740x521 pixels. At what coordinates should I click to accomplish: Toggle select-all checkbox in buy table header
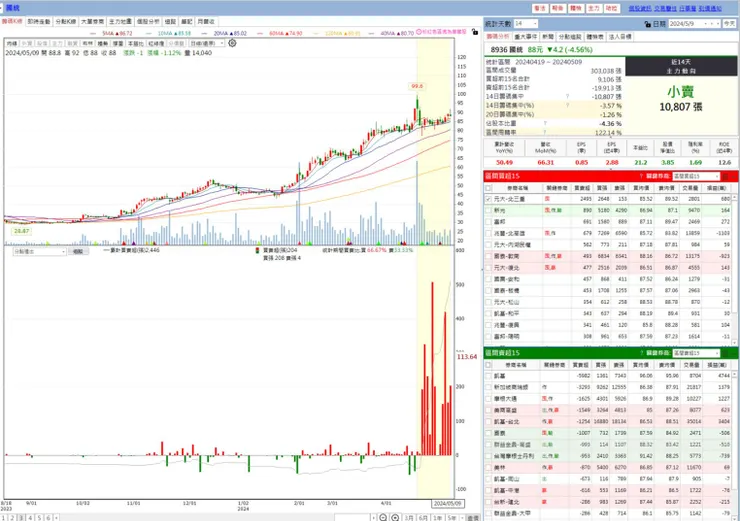tap(488, 188)
